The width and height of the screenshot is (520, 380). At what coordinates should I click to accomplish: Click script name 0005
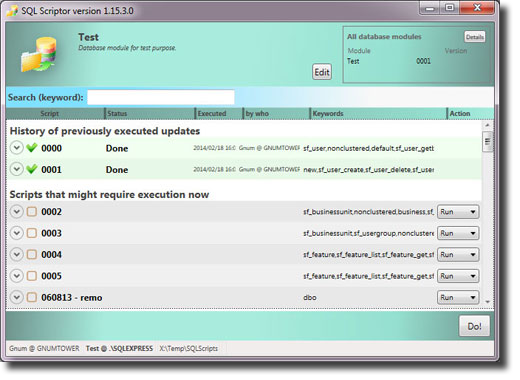pos(51,276)
